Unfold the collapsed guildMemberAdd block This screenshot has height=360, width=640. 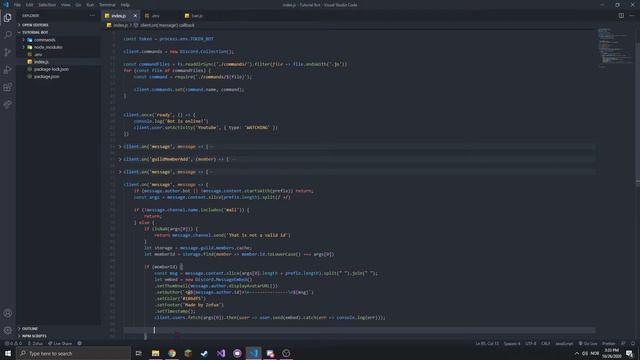(120, 159)
